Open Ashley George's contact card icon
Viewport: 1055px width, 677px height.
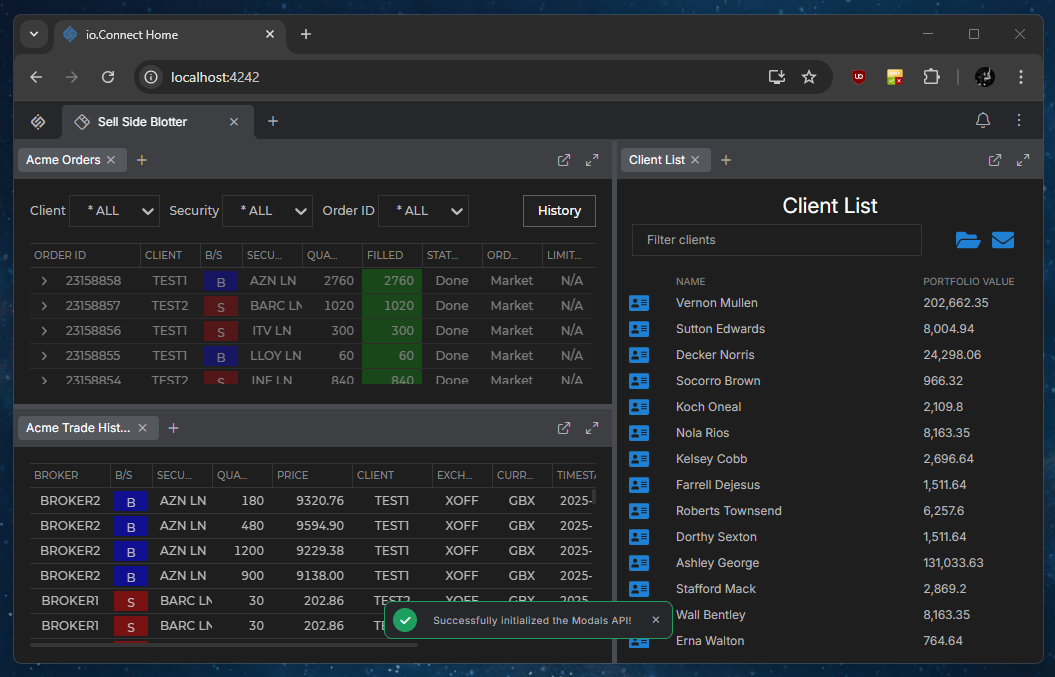tap(639, 563)
